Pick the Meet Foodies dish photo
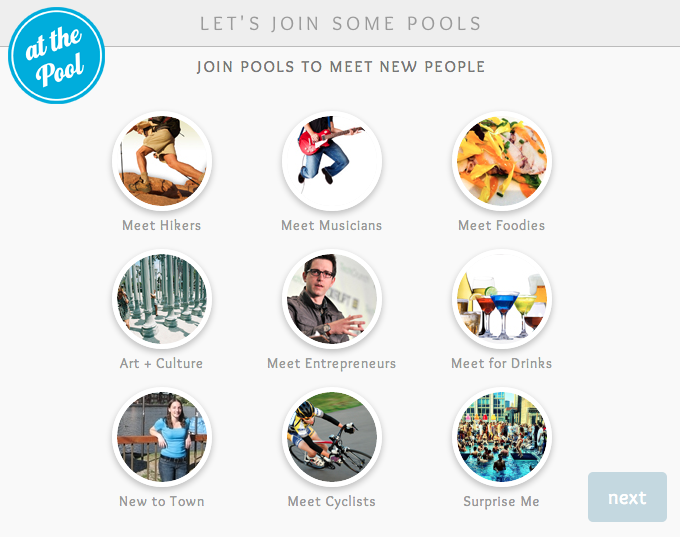 point(502,161)
